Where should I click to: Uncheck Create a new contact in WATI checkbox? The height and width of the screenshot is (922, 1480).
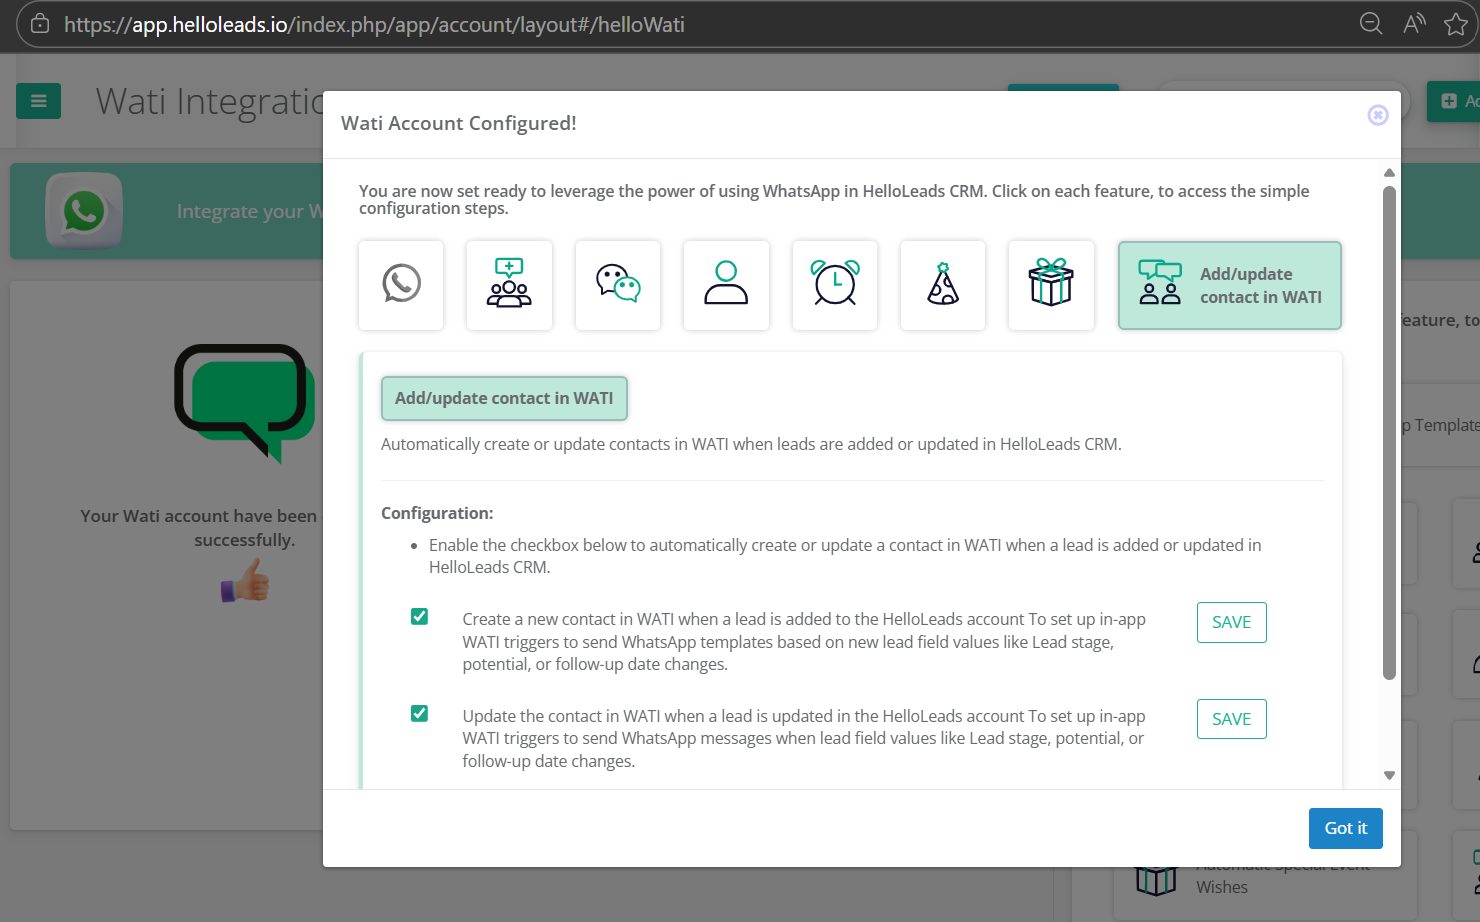point(420,617)
